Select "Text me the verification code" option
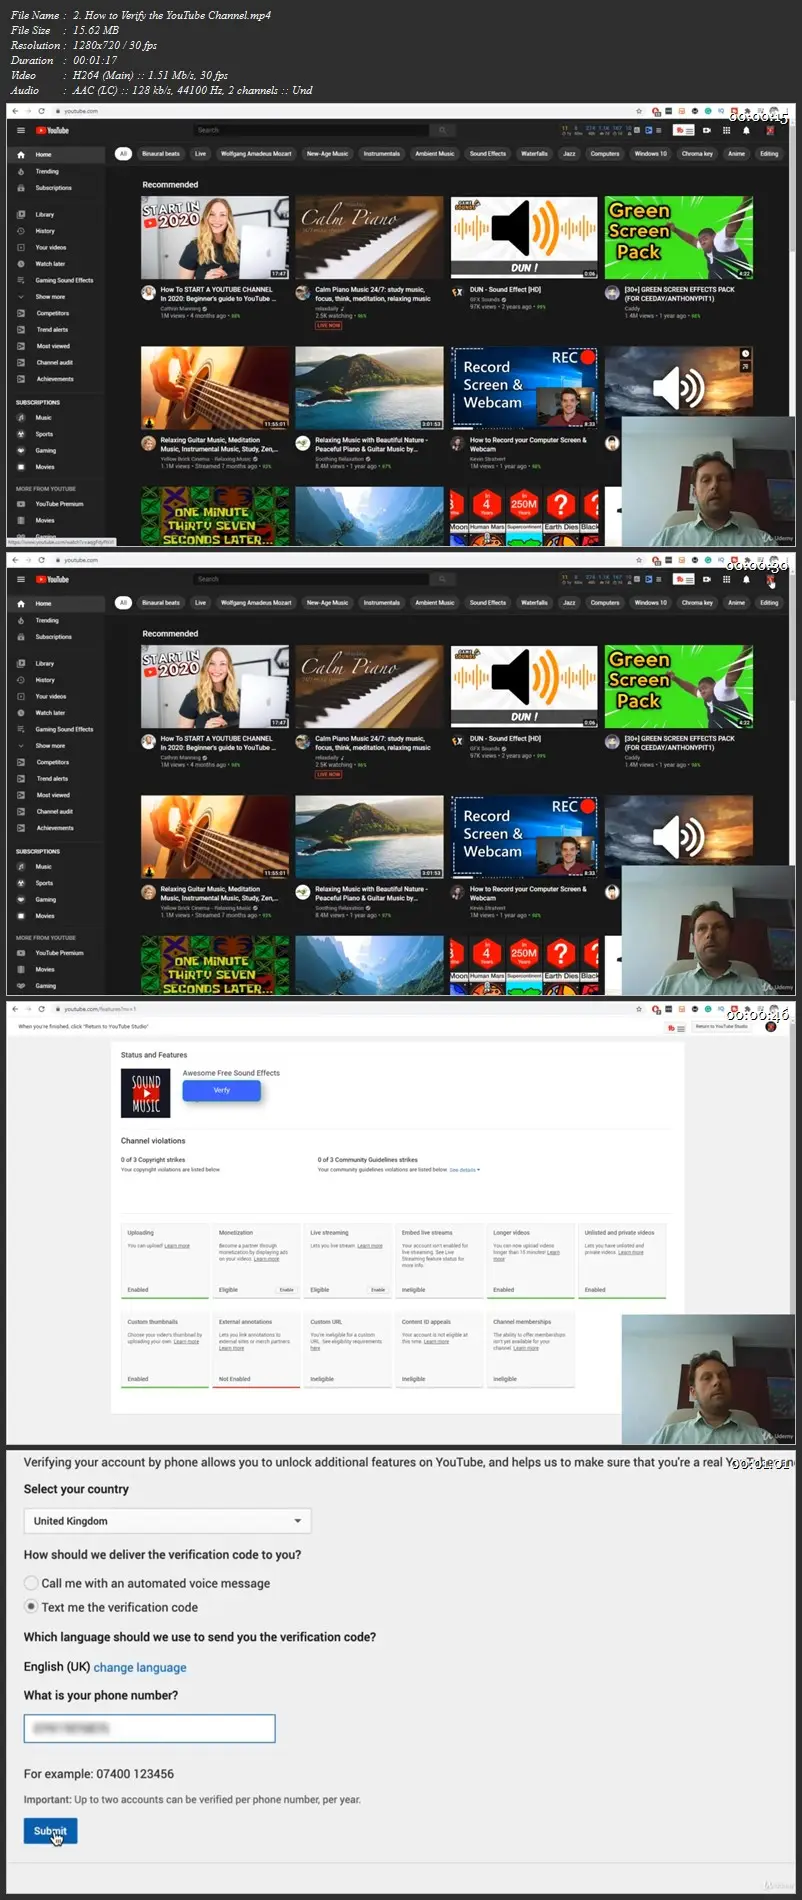Viewport: 802px width, 1900px height. [32, 1607]
